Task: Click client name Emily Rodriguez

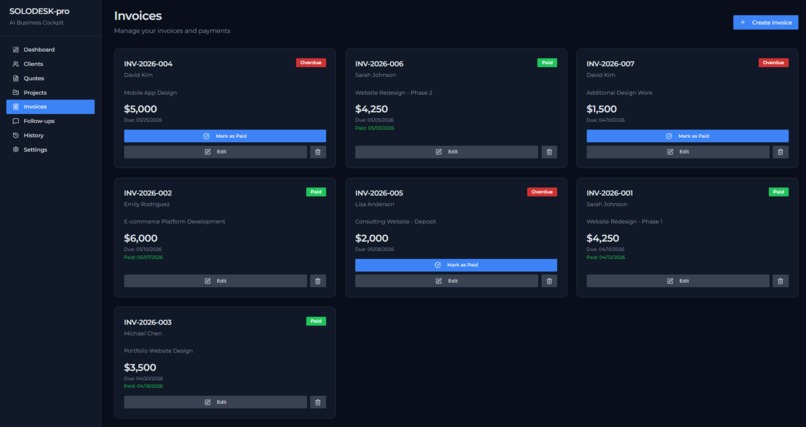Action: [x=146, y=205]
